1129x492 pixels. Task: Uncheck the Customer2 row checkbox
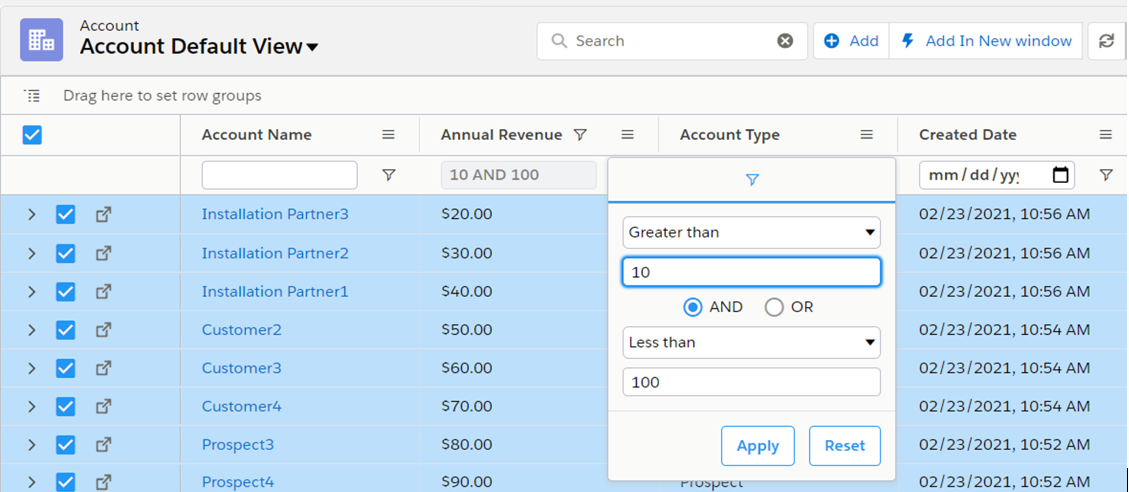click(x=65, y=330)
